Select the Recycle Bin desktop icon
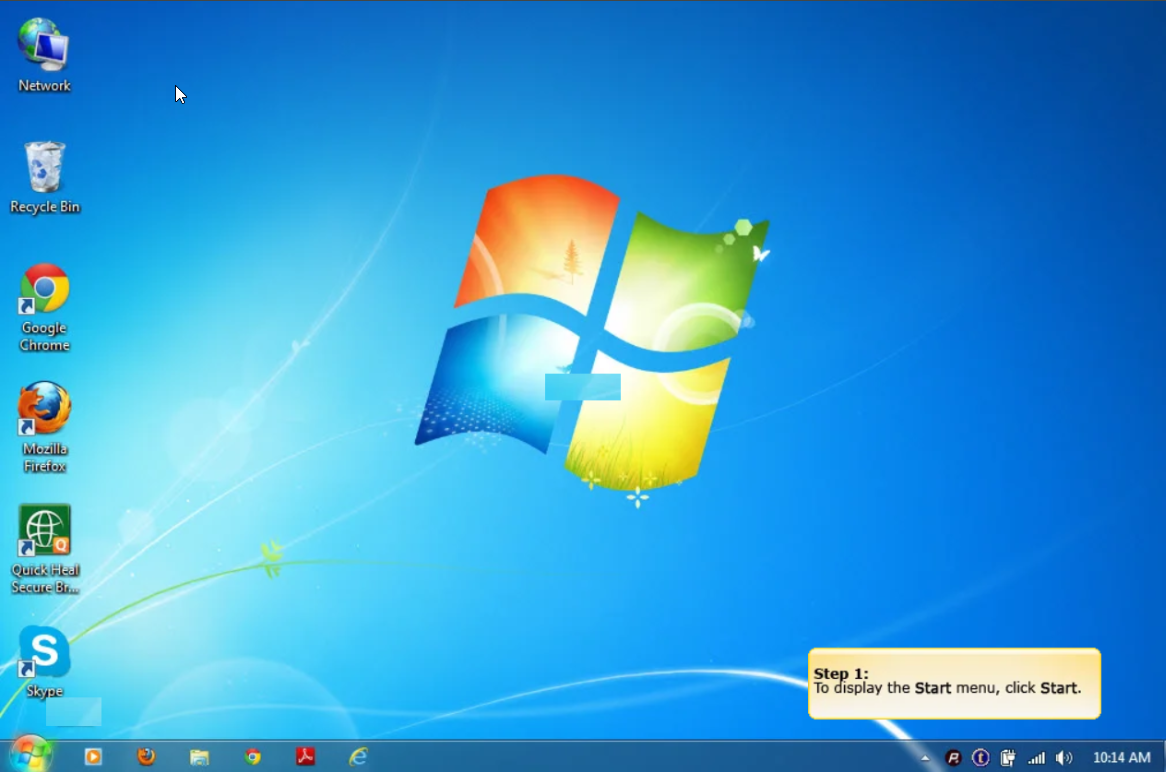This screenshot has width=1166, height=772. point(44,170)
